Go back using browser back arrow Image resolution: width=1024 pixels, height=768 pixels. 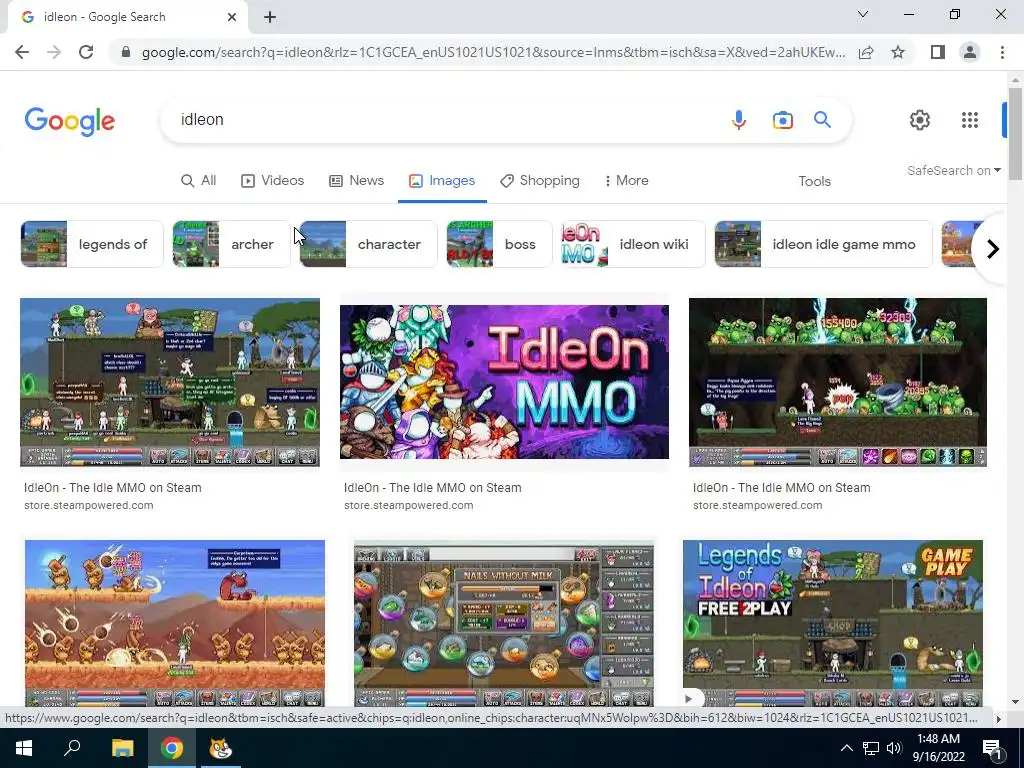coord(22,52)
